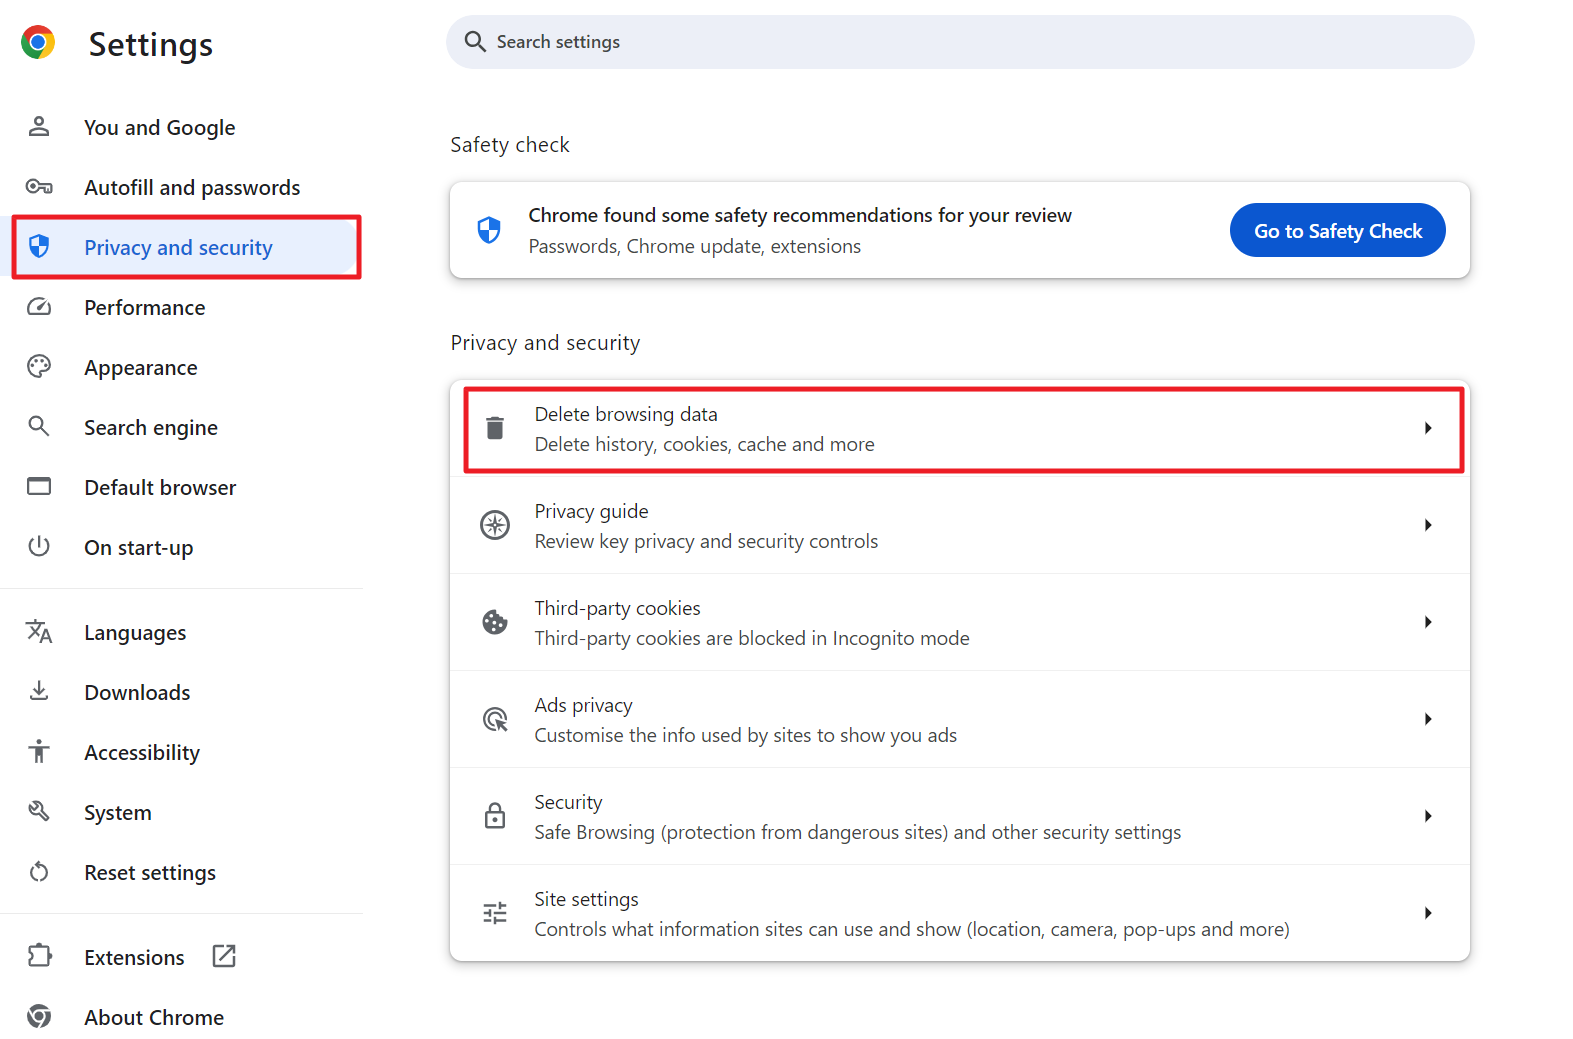
Task: Click the About Chrome logo icon
Action: tap(39, 1016)
